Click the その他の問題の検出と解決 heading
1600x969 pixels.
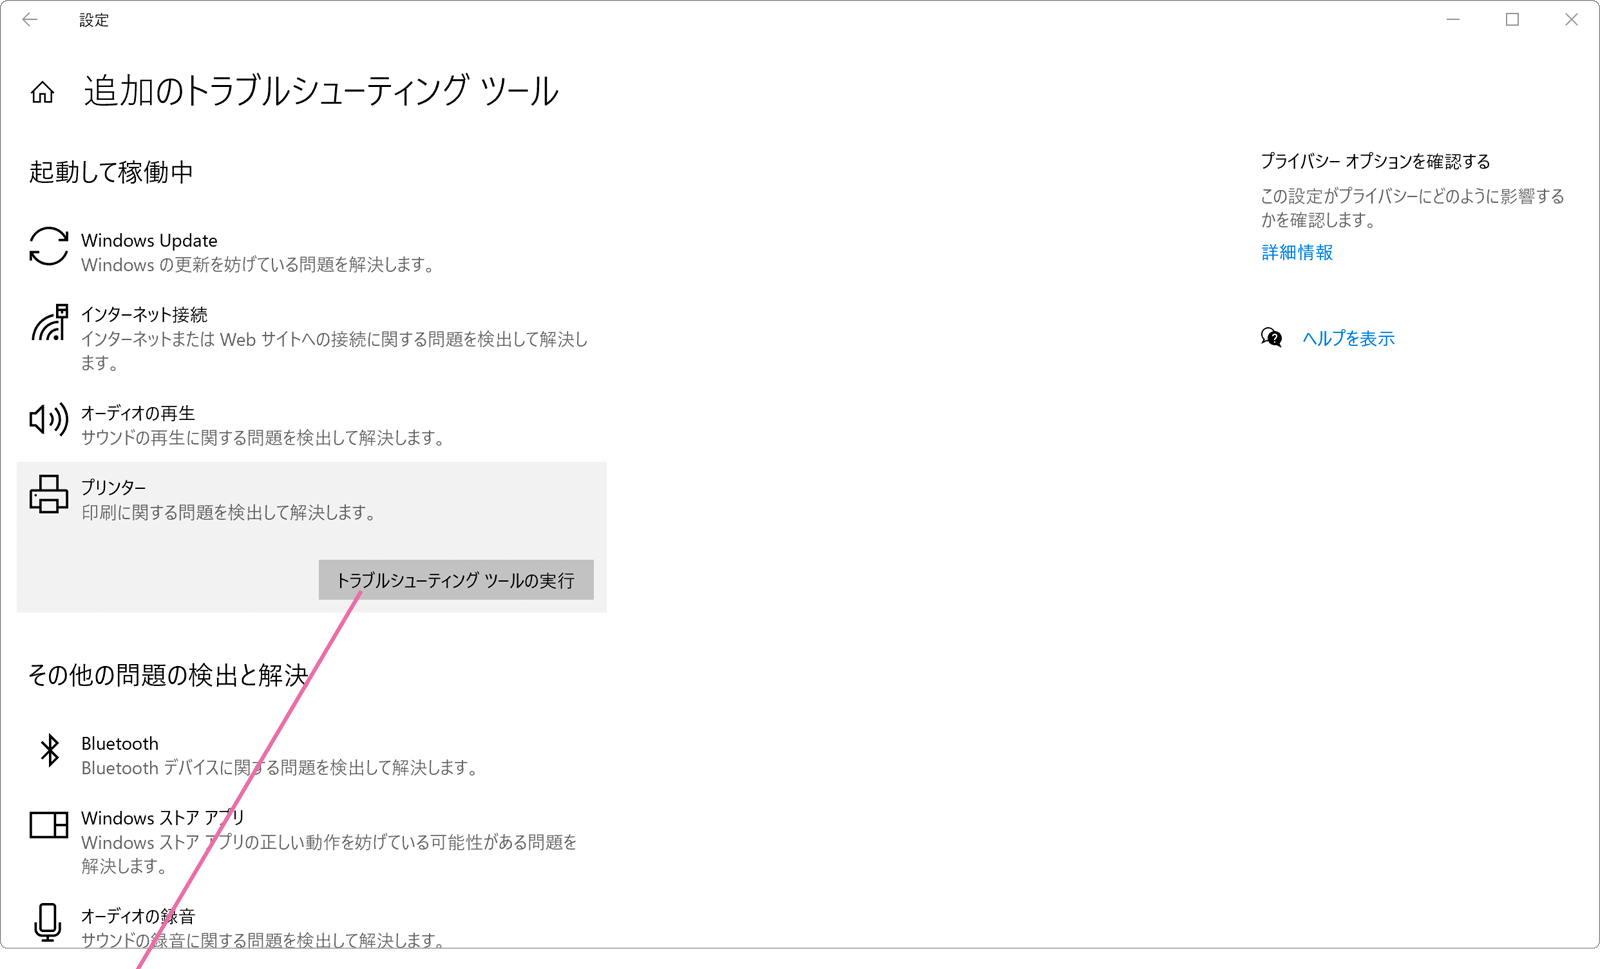(x=168, y=675)
